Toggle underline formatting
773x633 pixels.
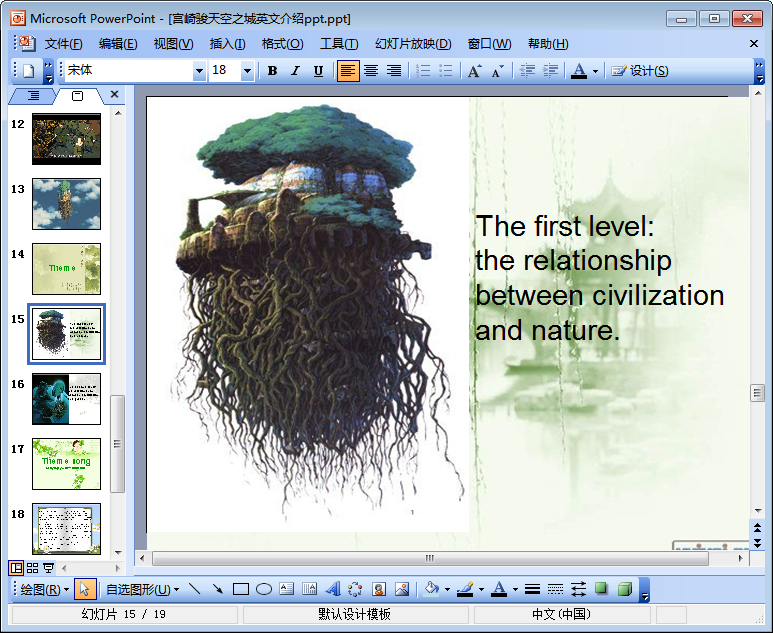[x=318, y=71]
